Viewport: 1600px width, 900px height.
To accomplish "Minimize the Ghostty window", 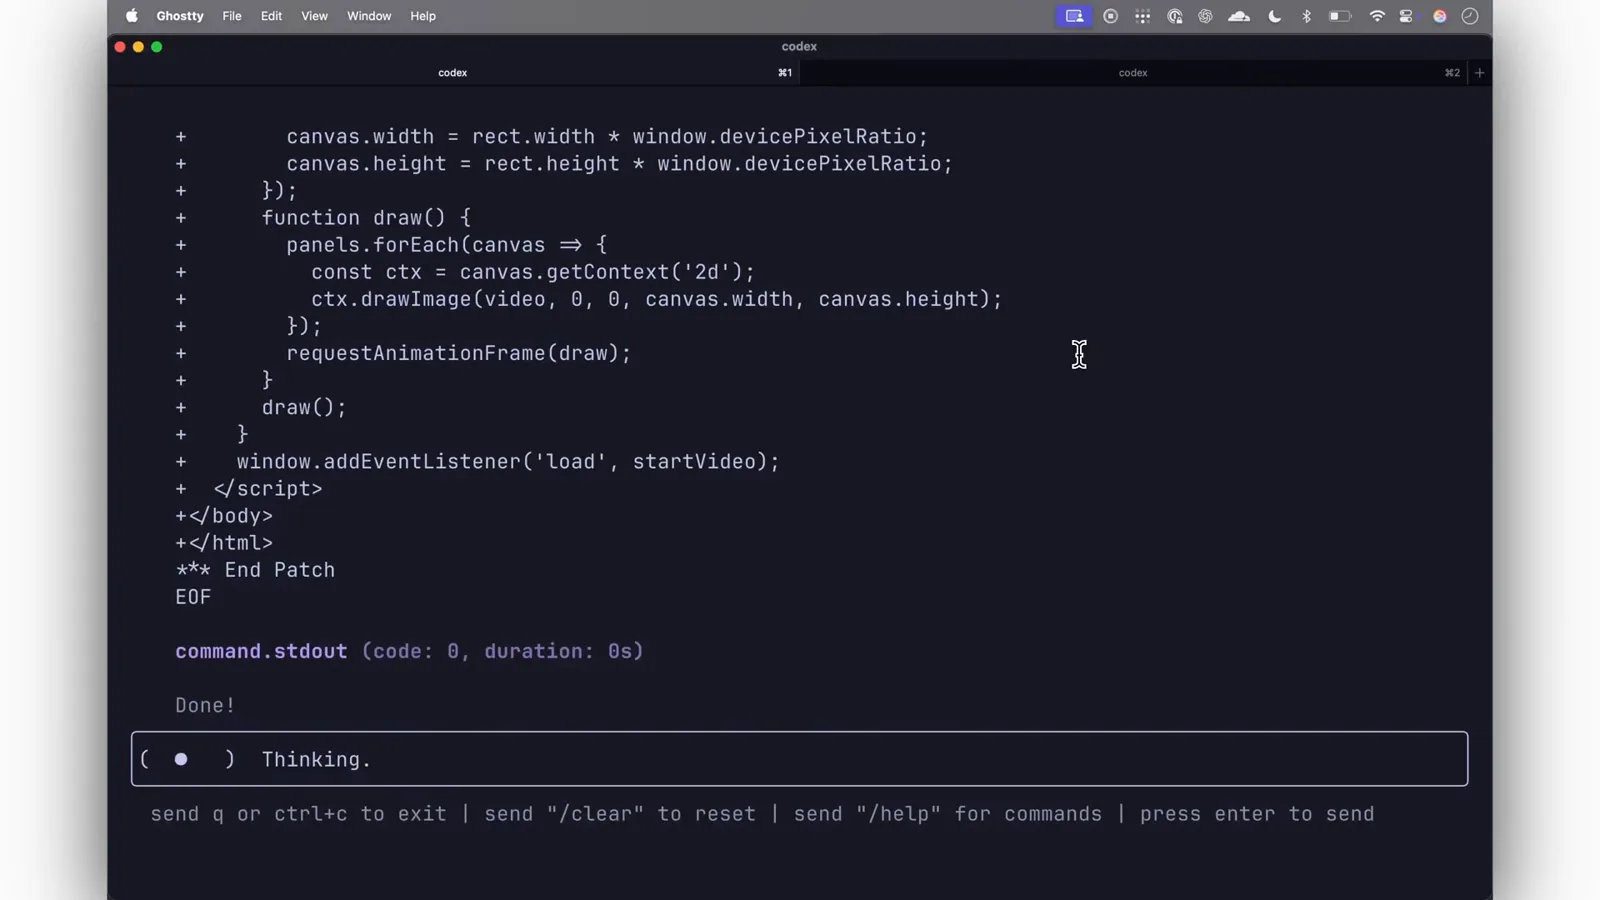I will point(138,47).
